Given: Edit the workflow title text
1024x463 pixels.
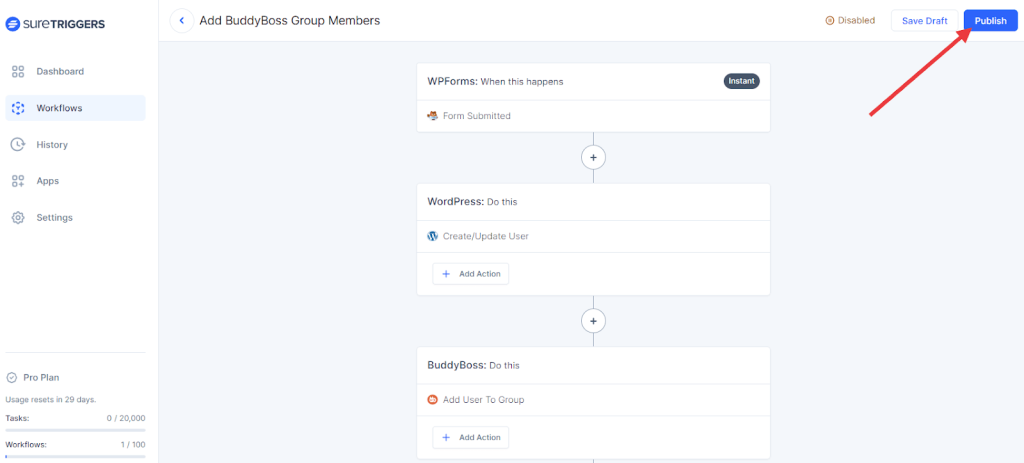Looking at the screenshot, I should coord(290,21).
